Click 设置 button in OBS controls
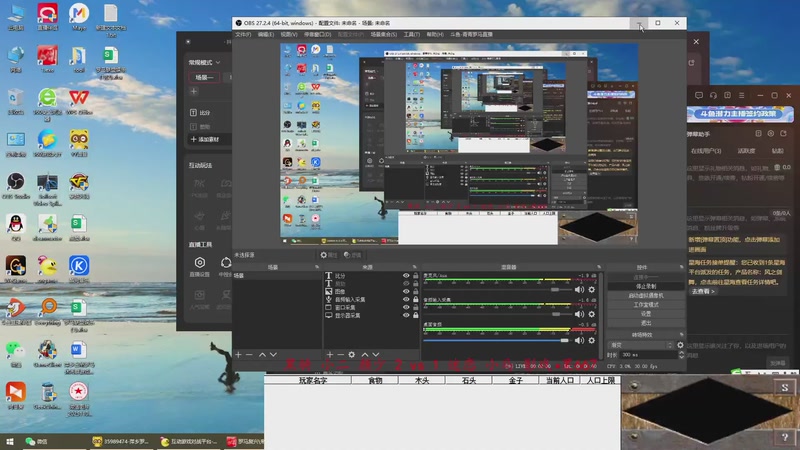This screenshot has height=450, width=800. coord(646,314)
